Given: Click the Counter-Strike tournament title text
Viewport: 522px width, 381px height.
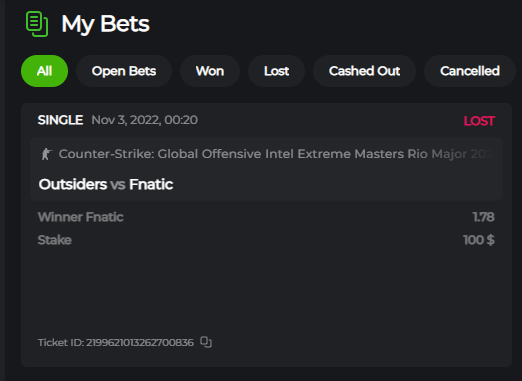Looking at the screenshot, I should (275, 154).
